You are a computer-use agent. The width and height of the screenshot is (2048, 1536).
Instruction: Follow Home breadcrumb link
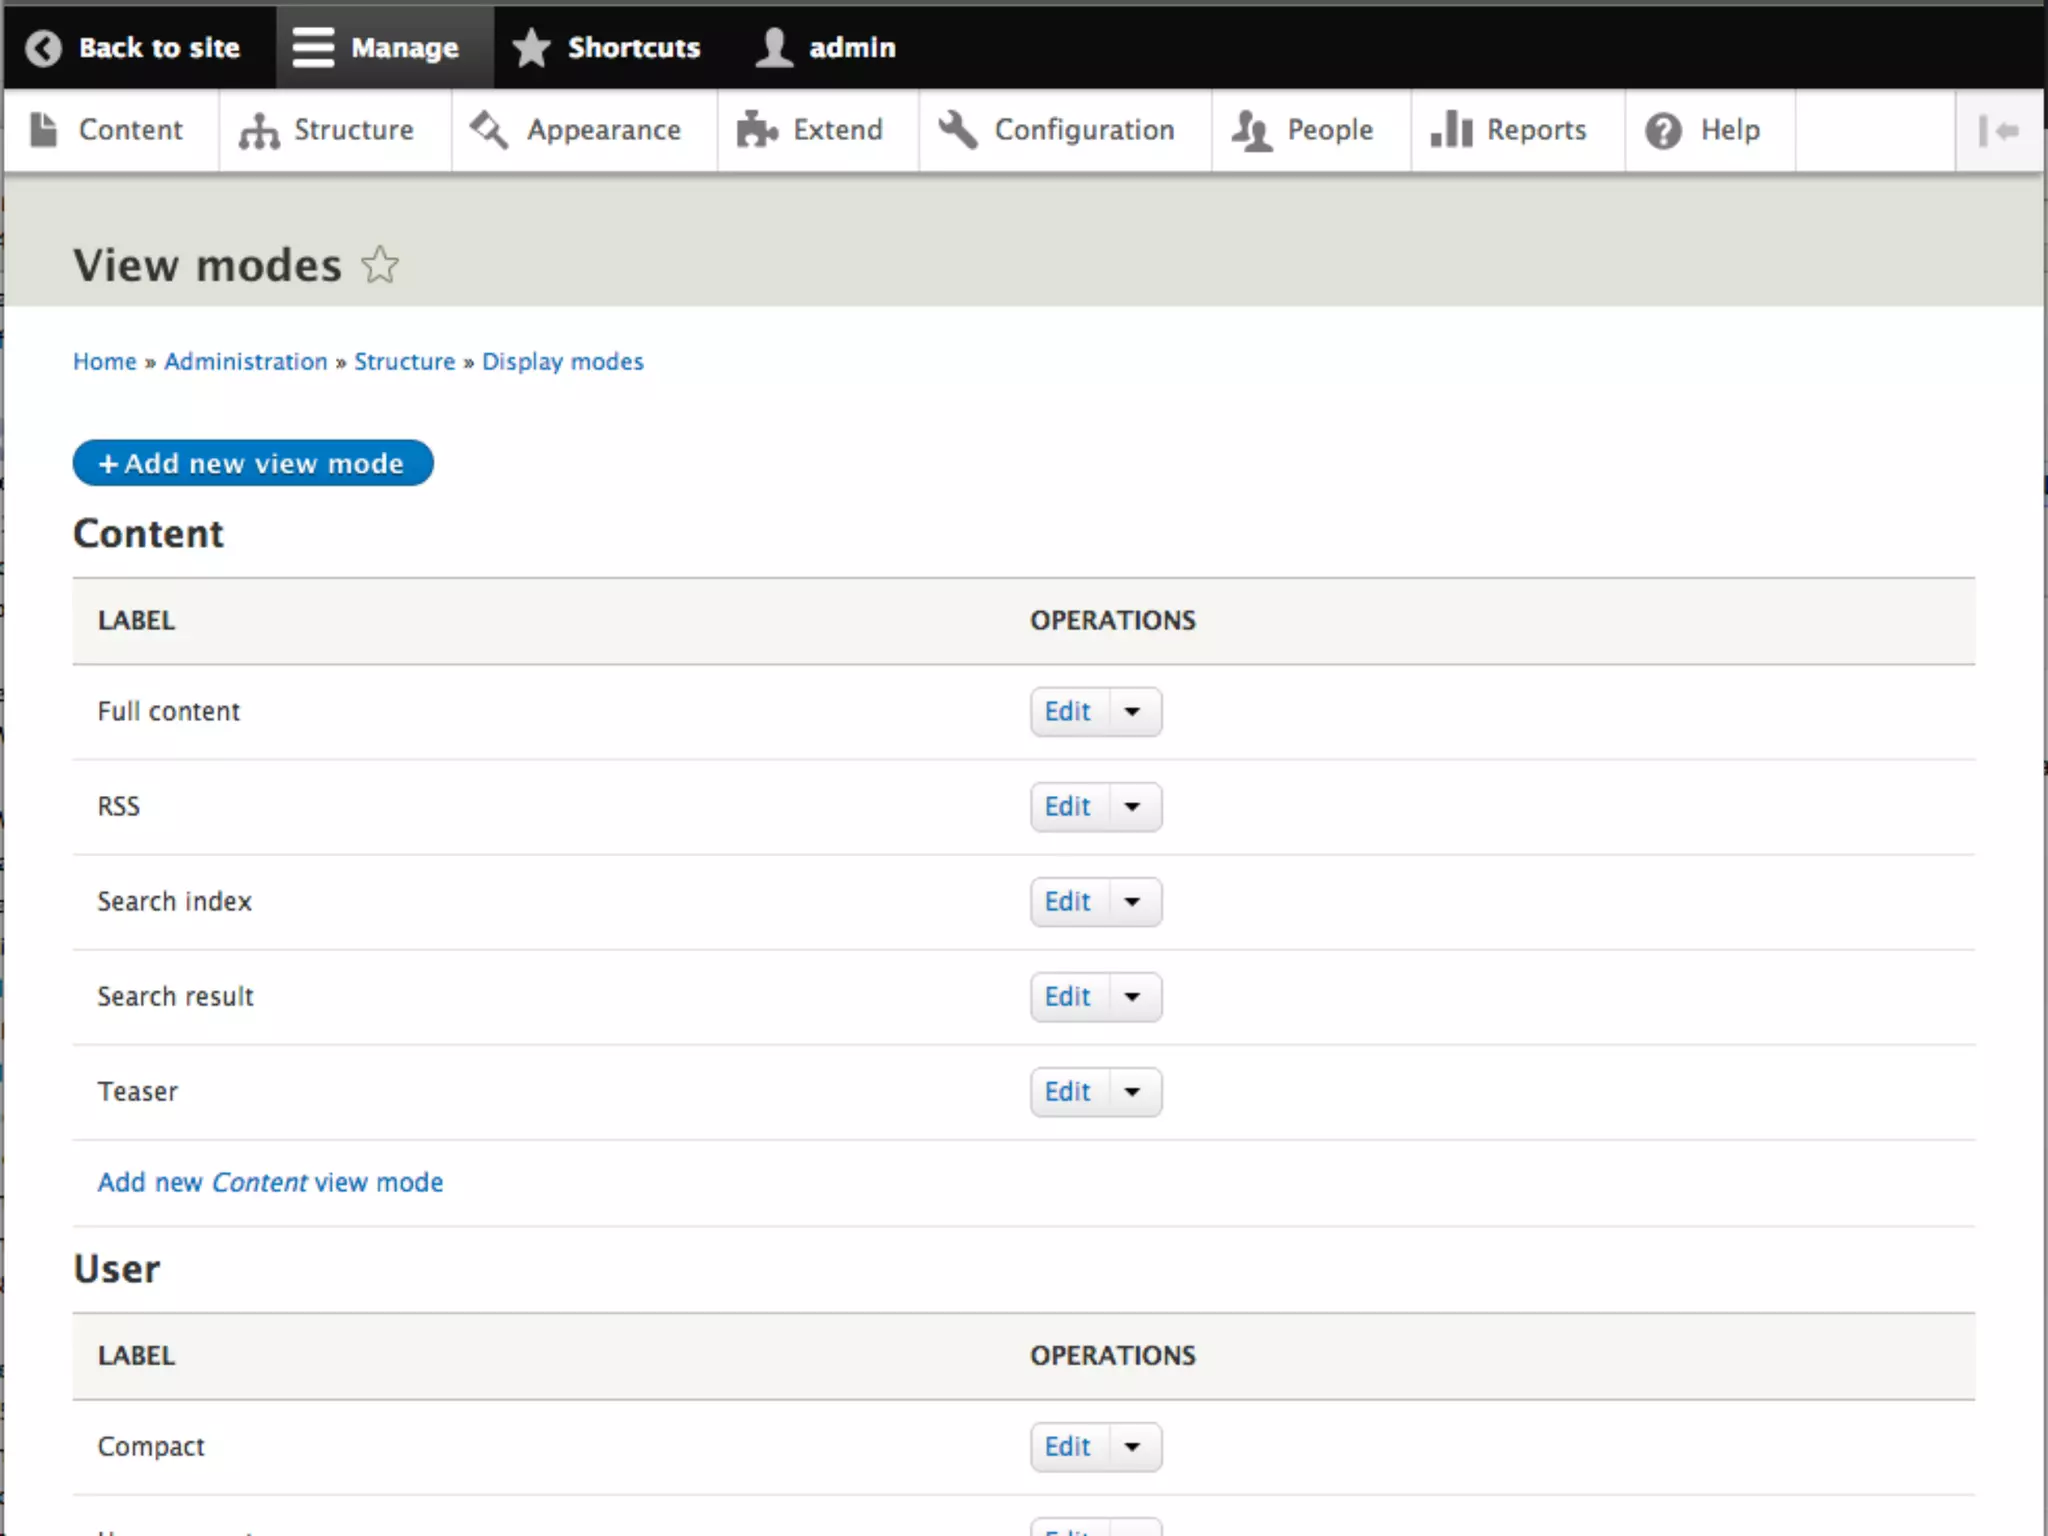pos(105,362)
